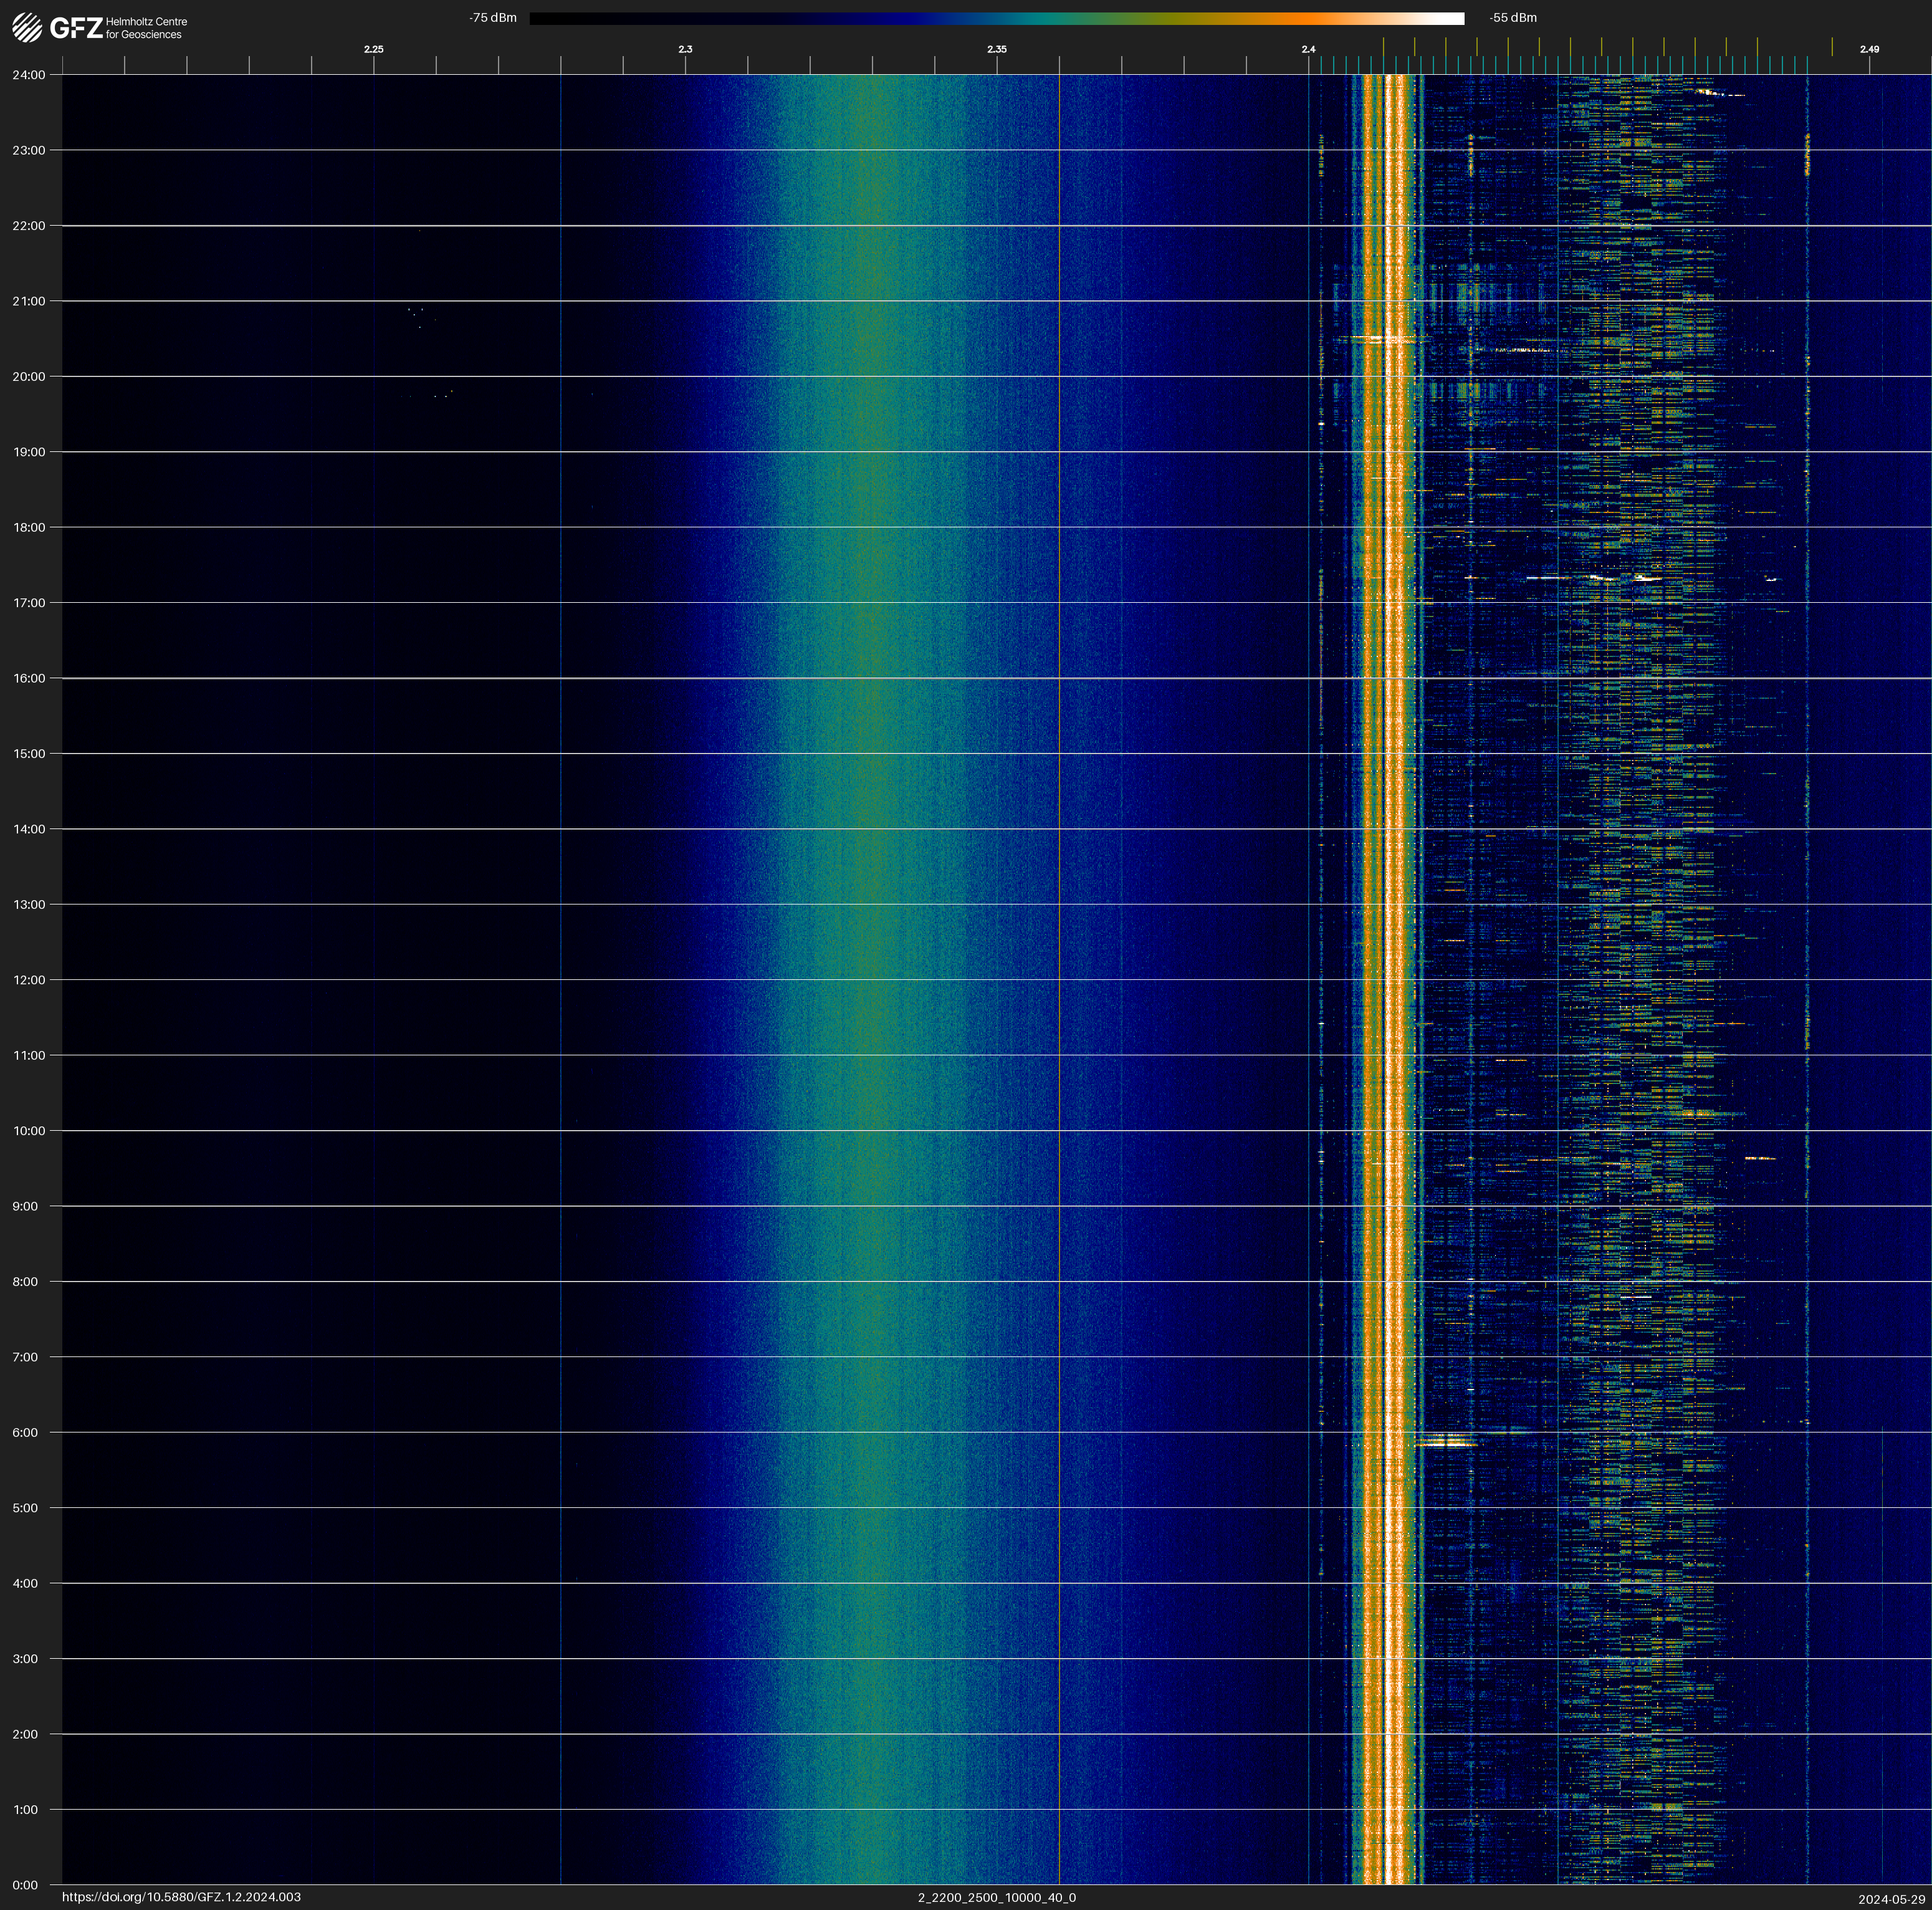
Task: Click the 0:00 time axis label
Action: pos(25,1885)
